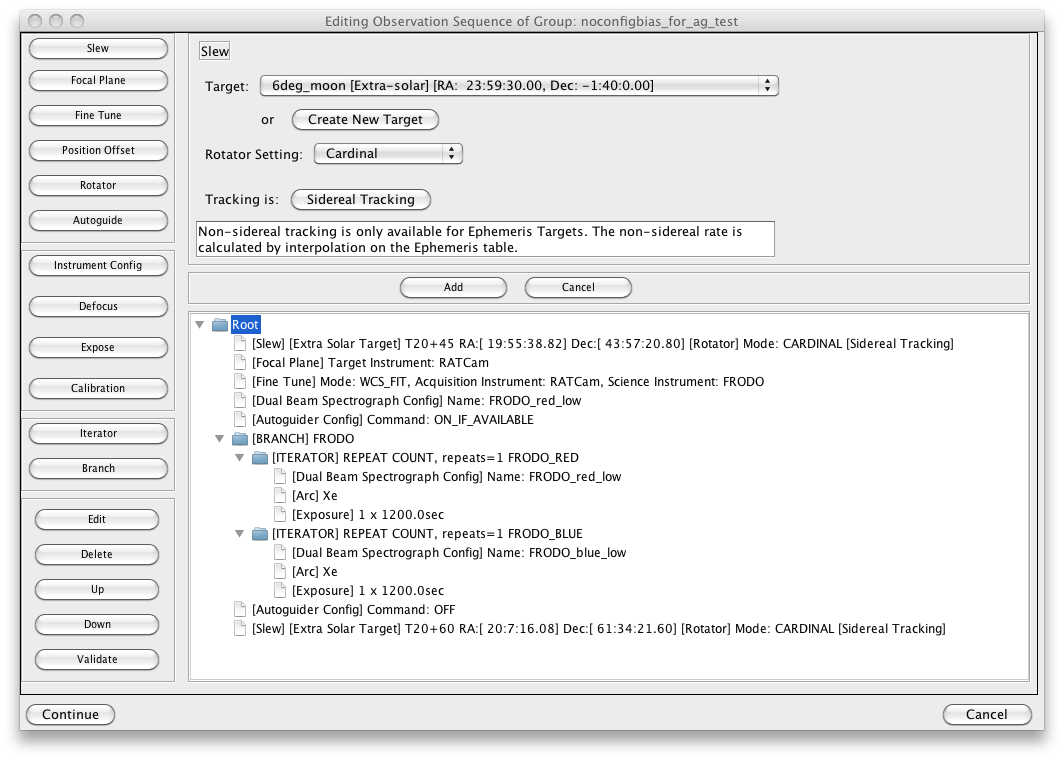The image size is (1064, 760).
Task: Click the Fine Tune button
Action: [98, 115]
